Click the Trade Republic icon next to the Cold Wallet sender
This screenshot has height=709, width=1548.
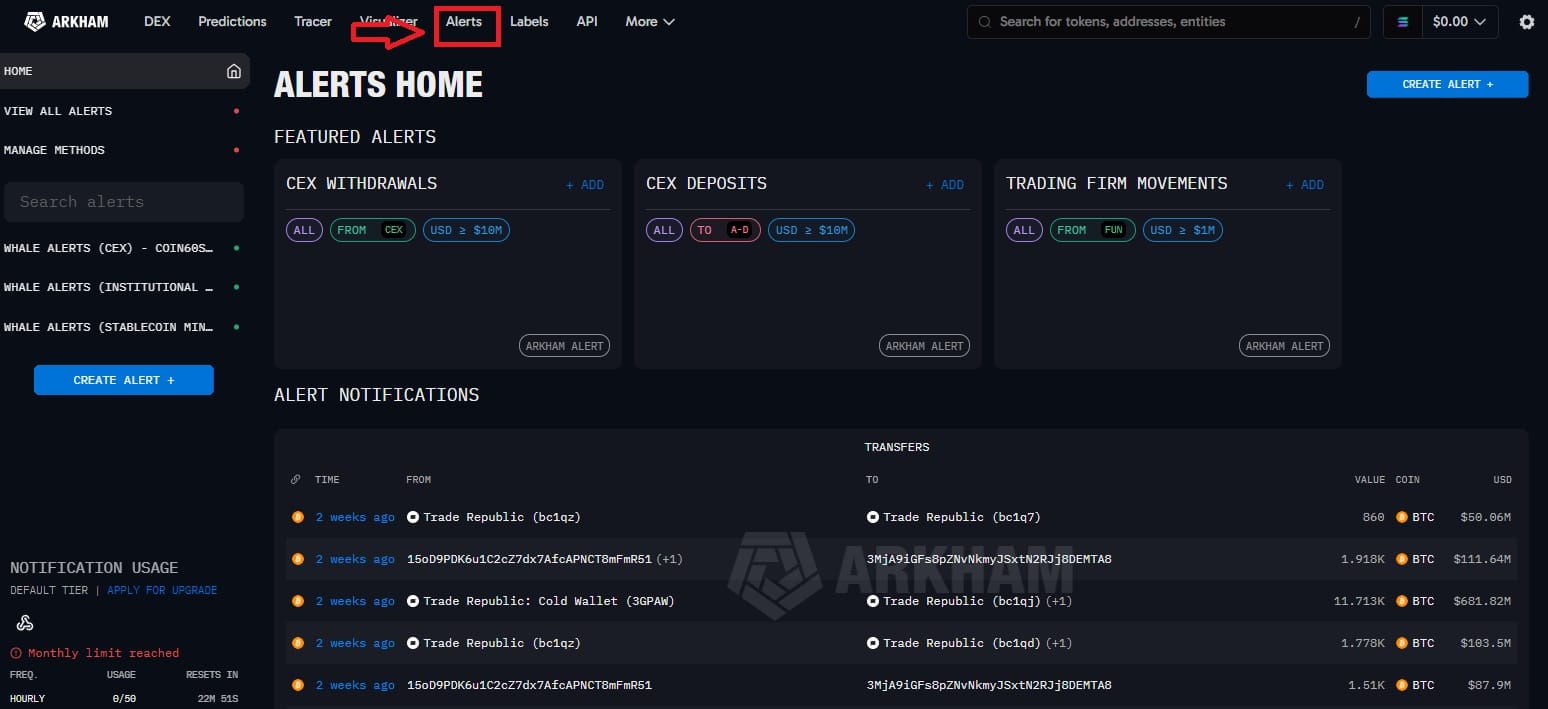(413, 601)
